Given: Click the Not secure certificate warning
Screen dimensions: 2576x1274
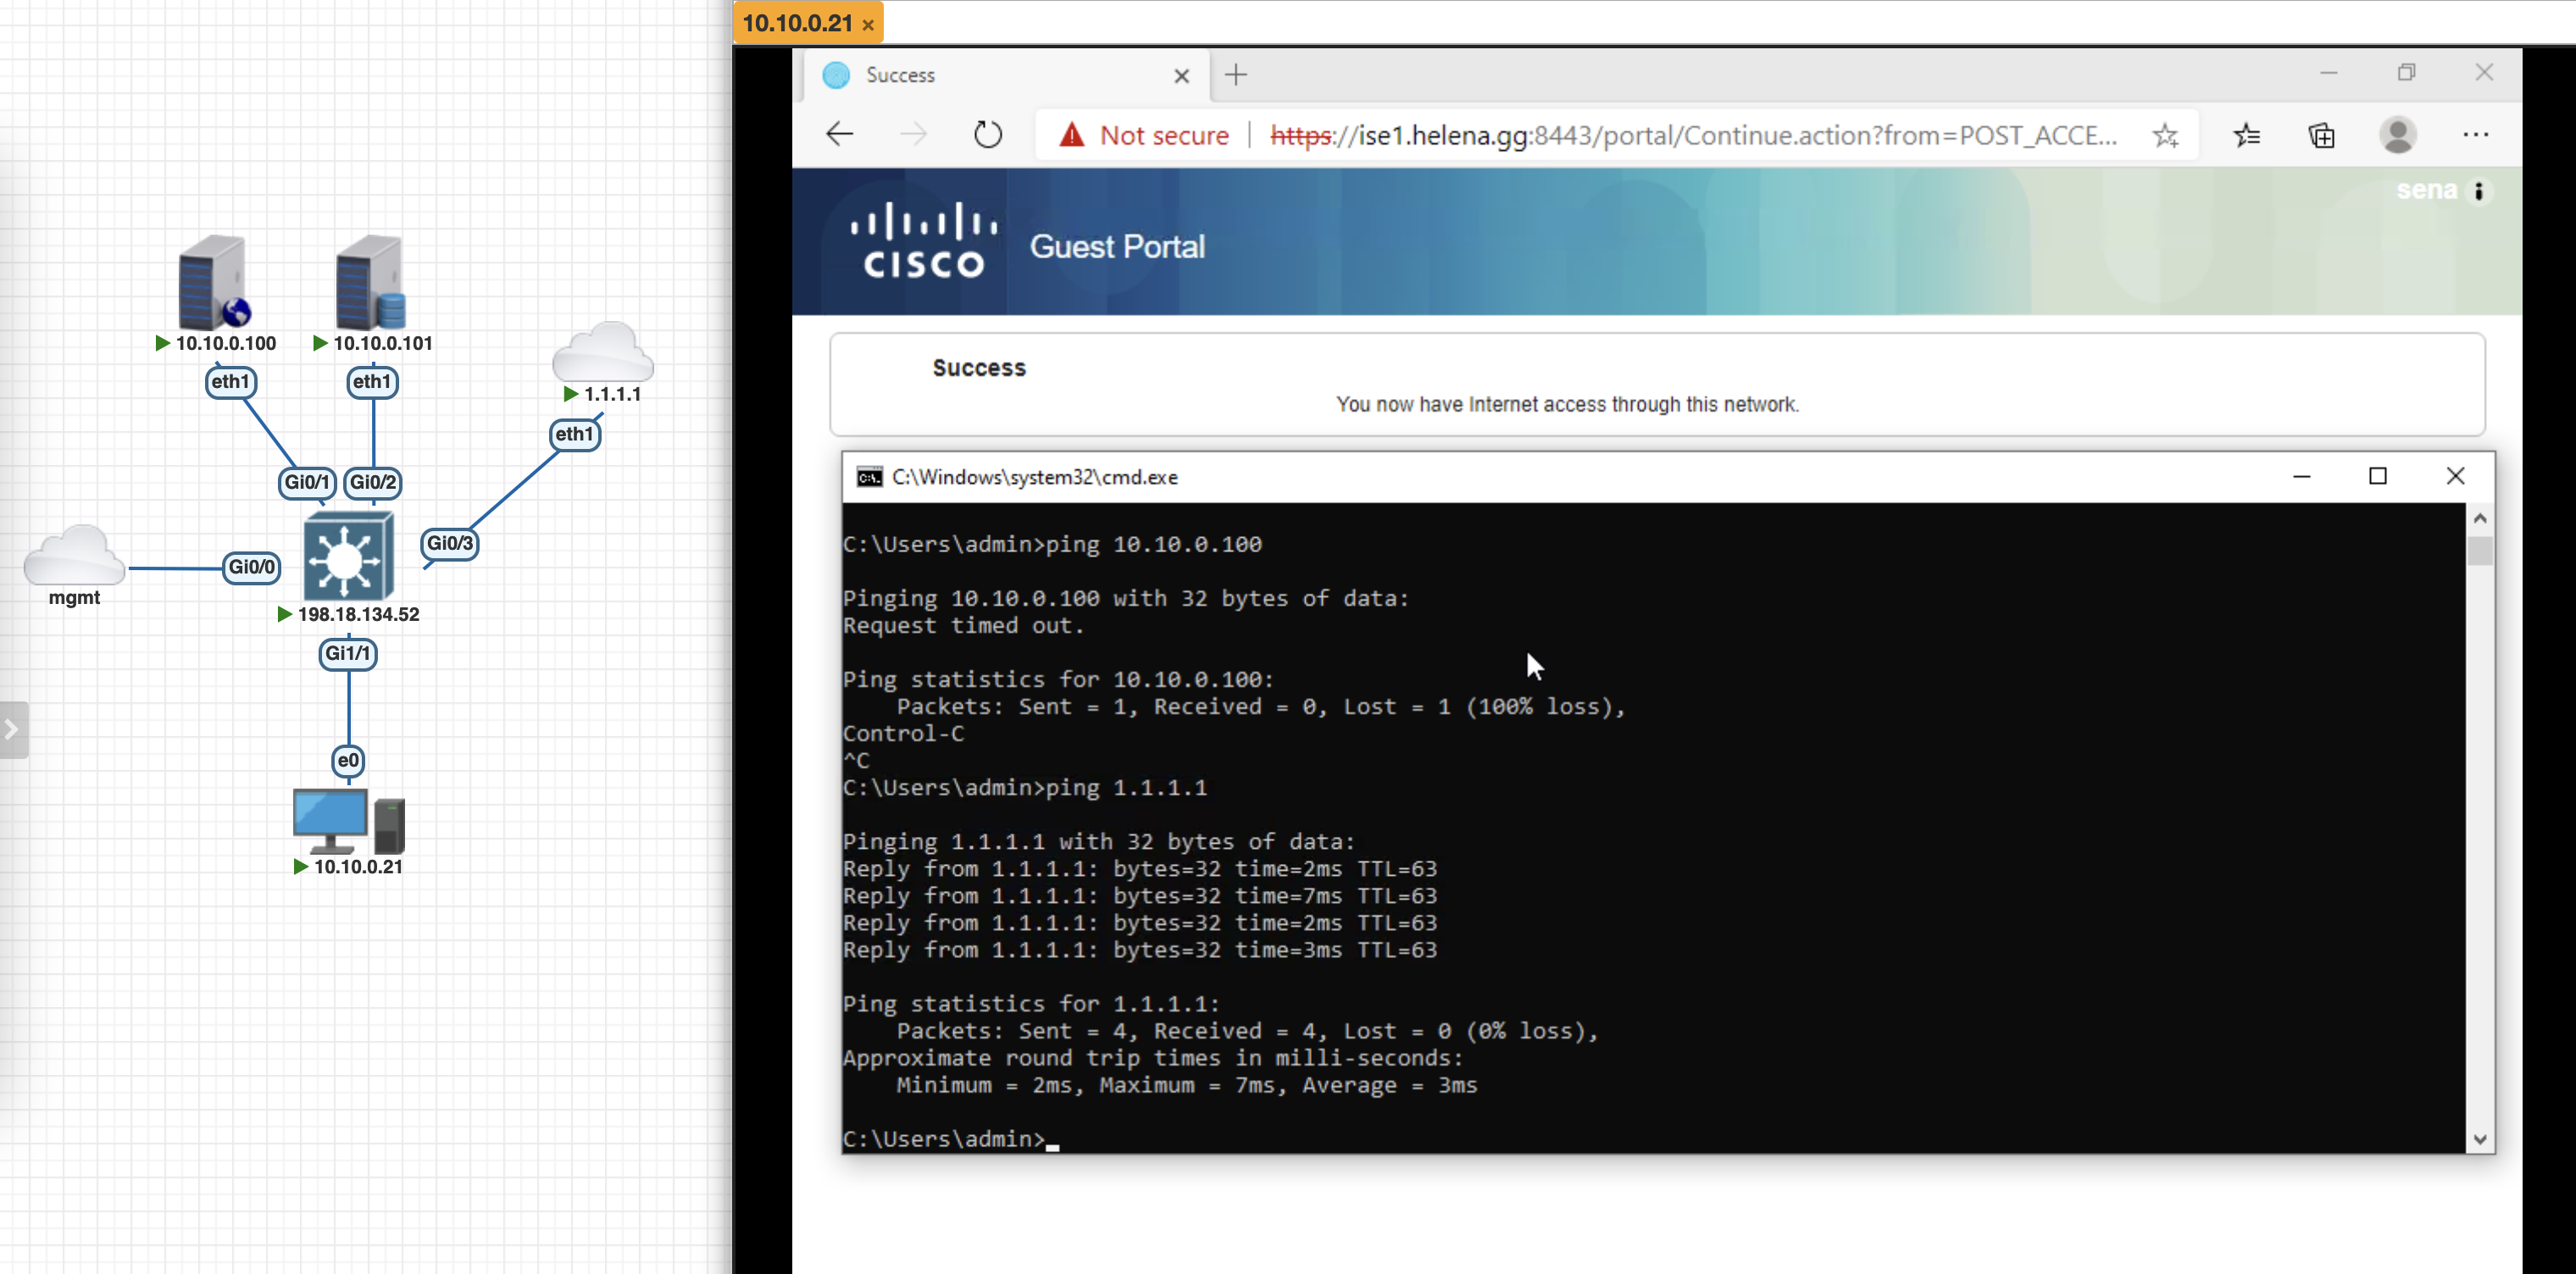Looking at the screenshot, I should pyautogui.click(x=1146, y=135).
